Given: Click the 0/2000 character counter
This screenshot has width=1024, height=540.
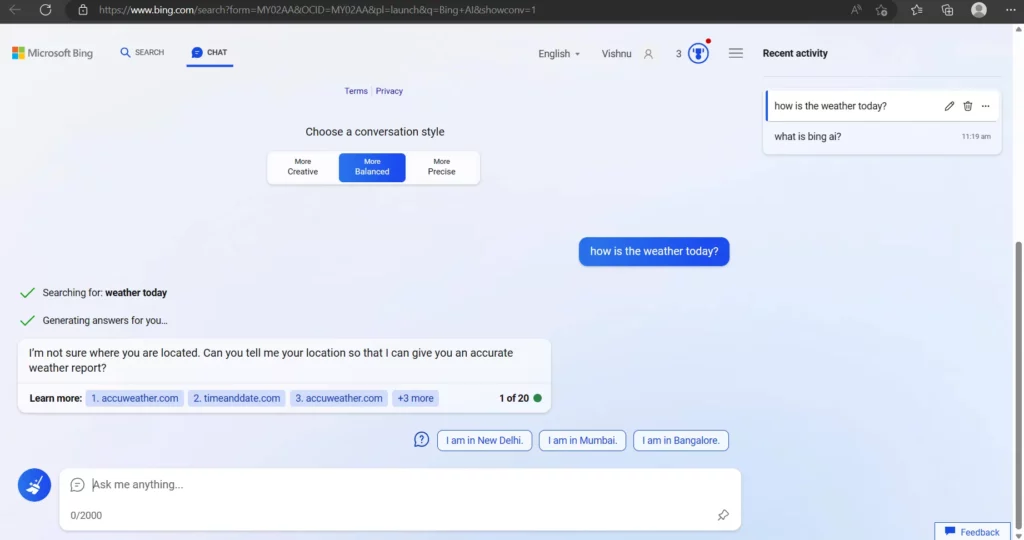Looking at the screenshot, I should (86, 515).
